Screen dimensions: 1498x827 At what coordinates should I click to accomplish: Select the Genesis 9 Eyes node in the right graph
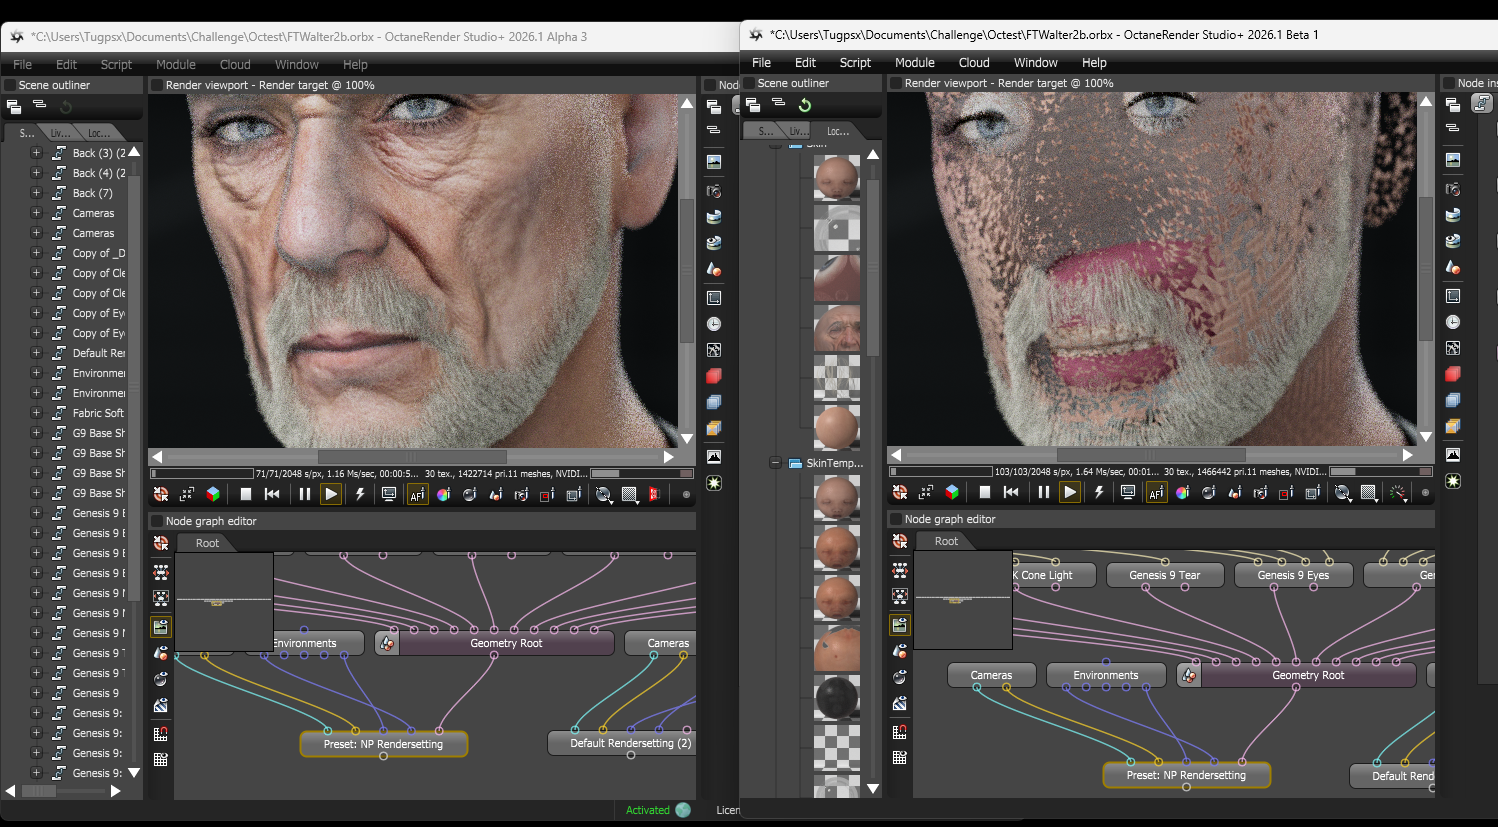(1292, 575)
